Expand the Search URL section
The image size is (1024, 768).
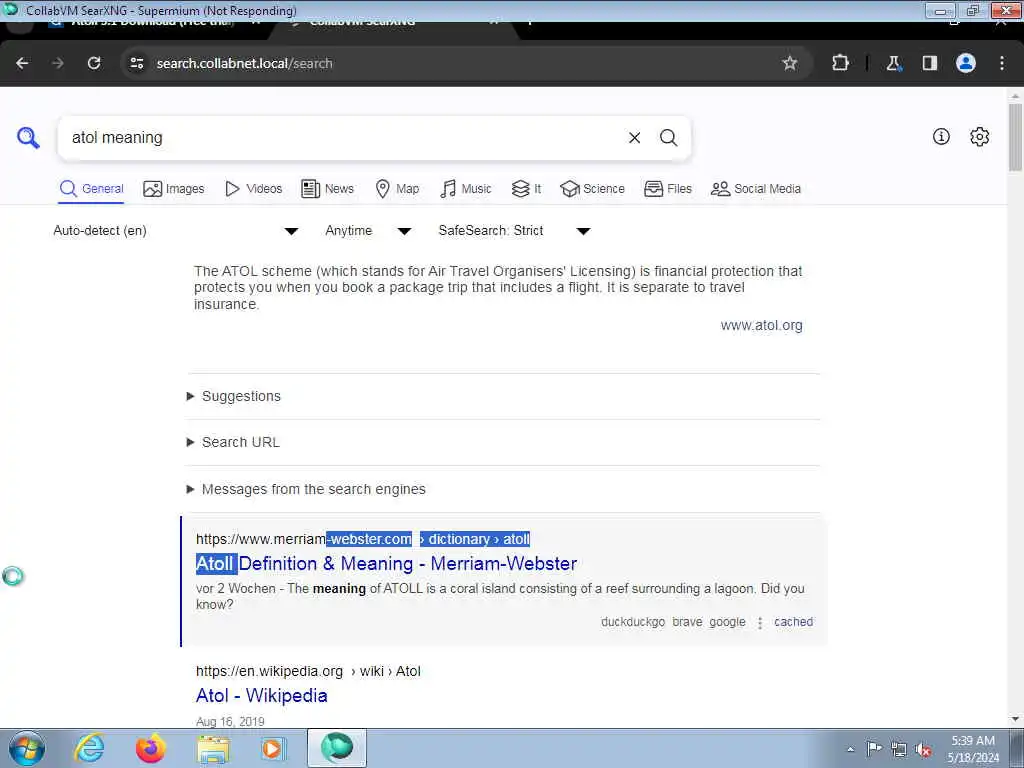(233, 442)
